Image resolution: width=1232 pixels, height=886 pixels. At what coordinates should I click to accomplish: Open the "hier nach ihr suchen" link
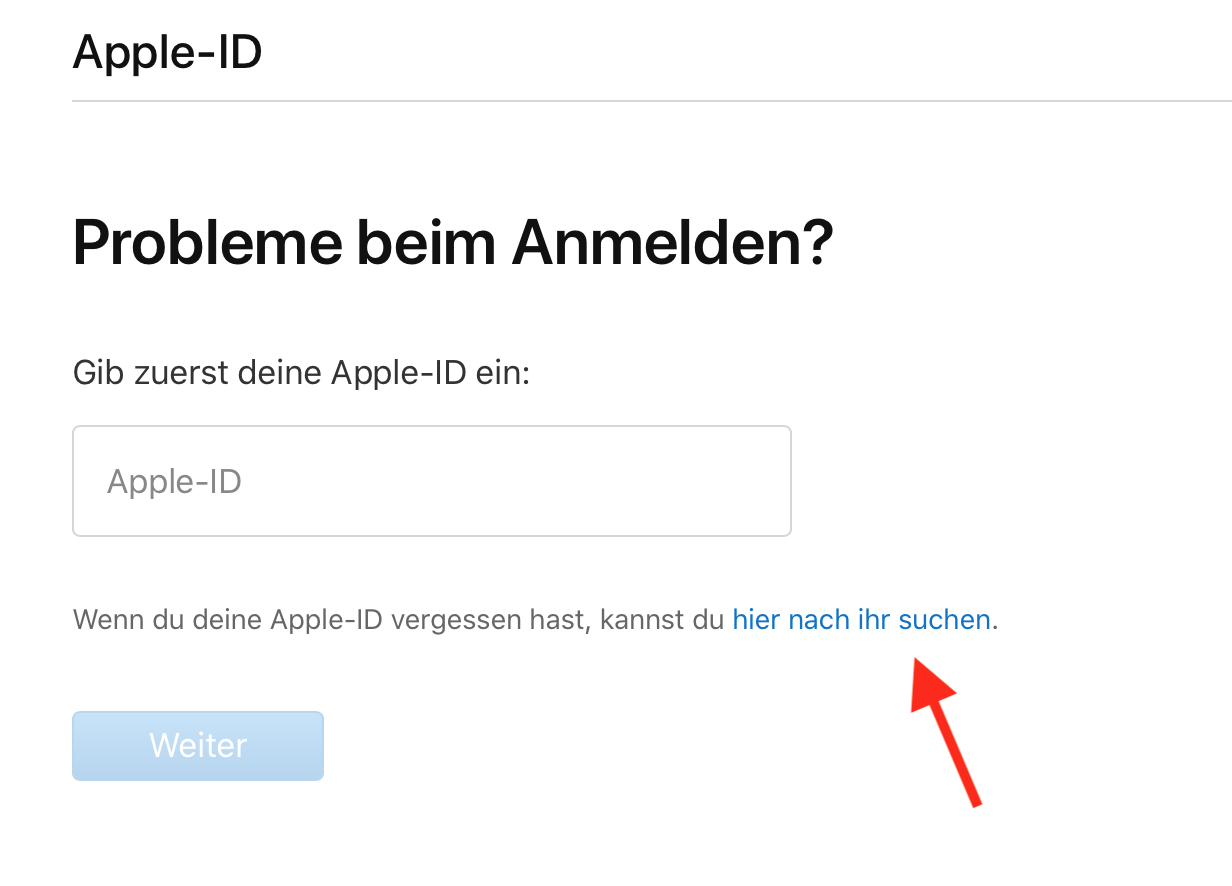pyautogui.click(x=861, y=620)
